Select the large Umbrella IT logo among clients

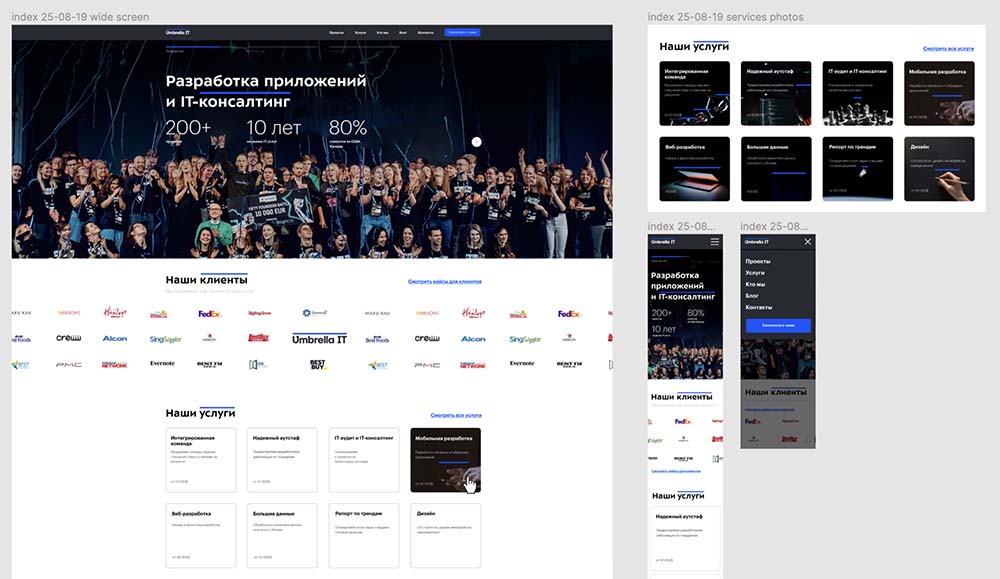tap(319, 339)
